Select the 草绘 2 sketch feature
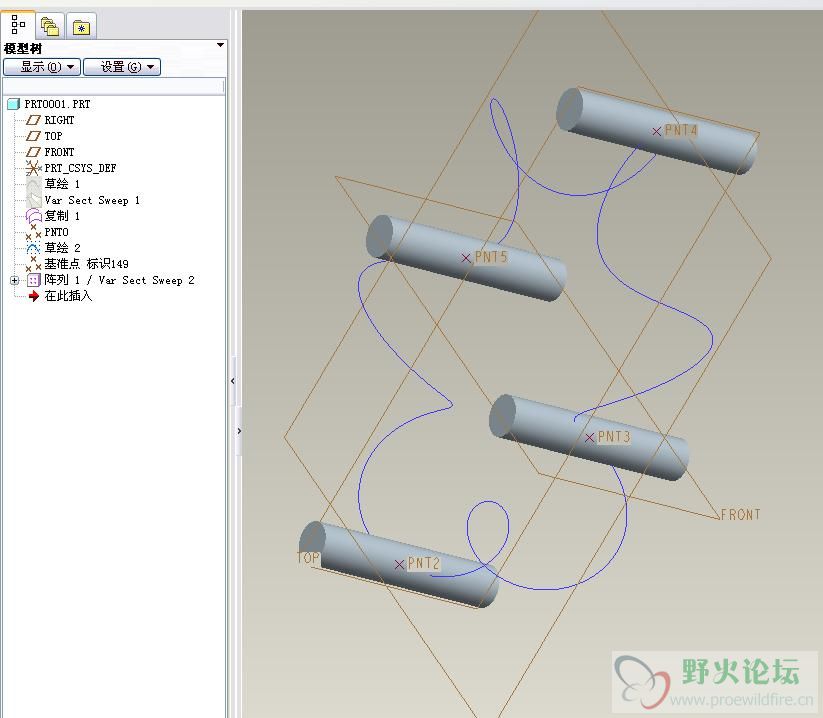823x718 pixels. click(x=62, y=248)
